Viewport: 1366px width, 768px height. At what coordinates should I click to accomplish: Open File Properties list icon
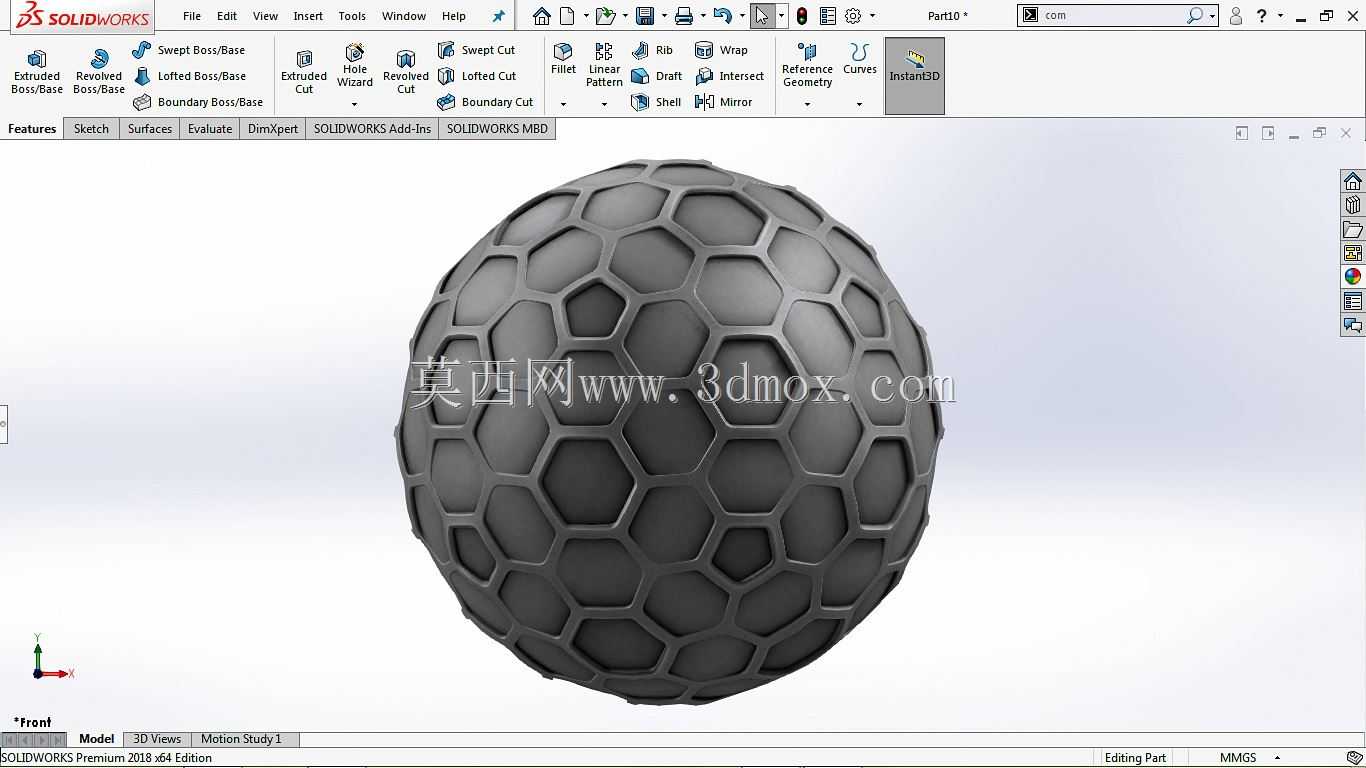[x=827, y=16]
